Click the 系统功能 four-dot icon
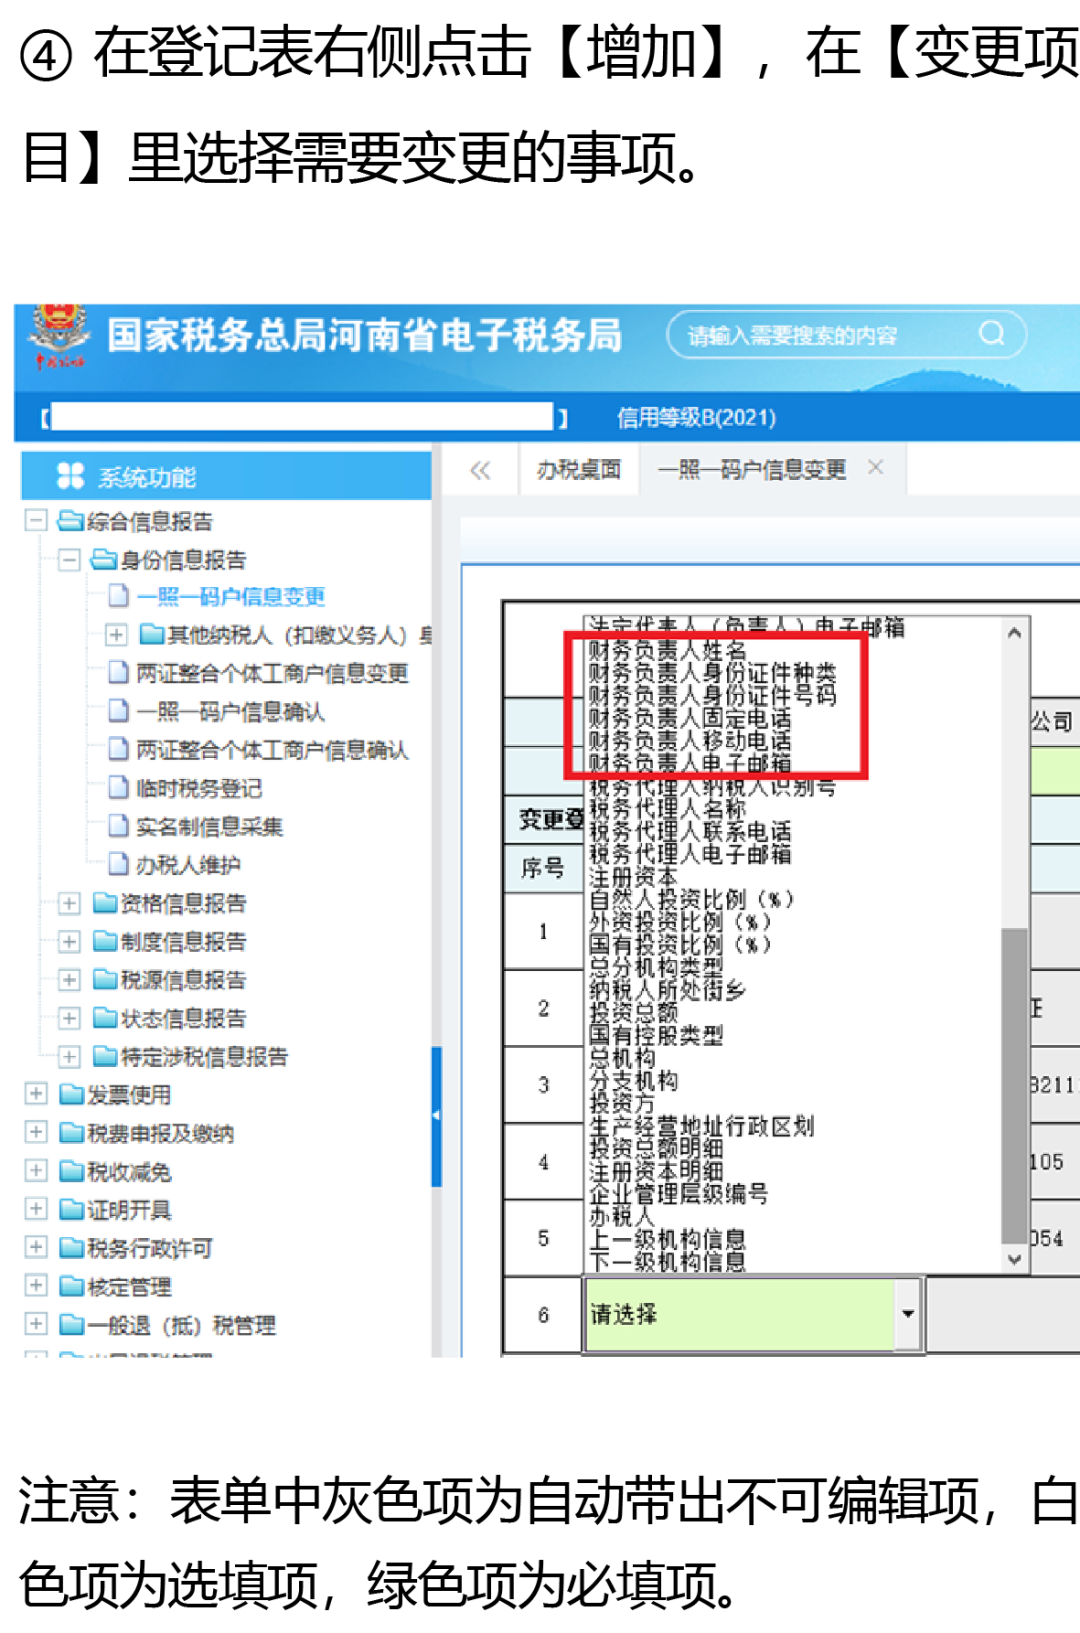 tap(70, 476)
